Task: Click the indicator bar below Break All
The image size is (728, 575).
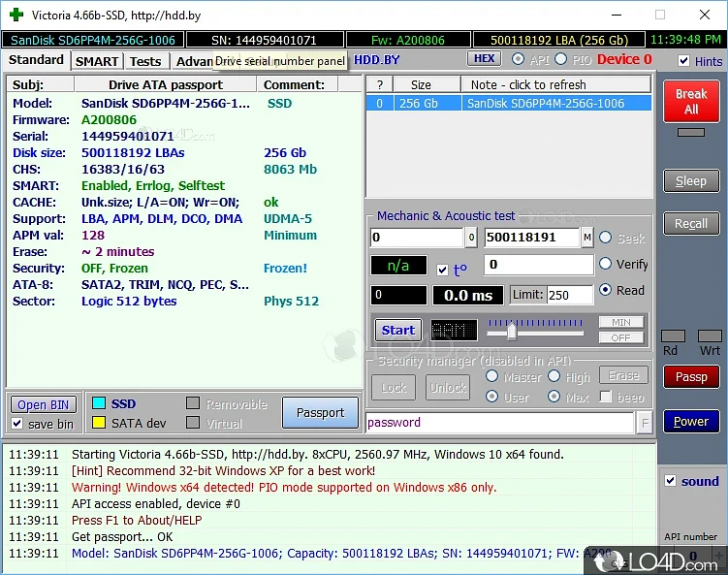Action: coord(691,133)
